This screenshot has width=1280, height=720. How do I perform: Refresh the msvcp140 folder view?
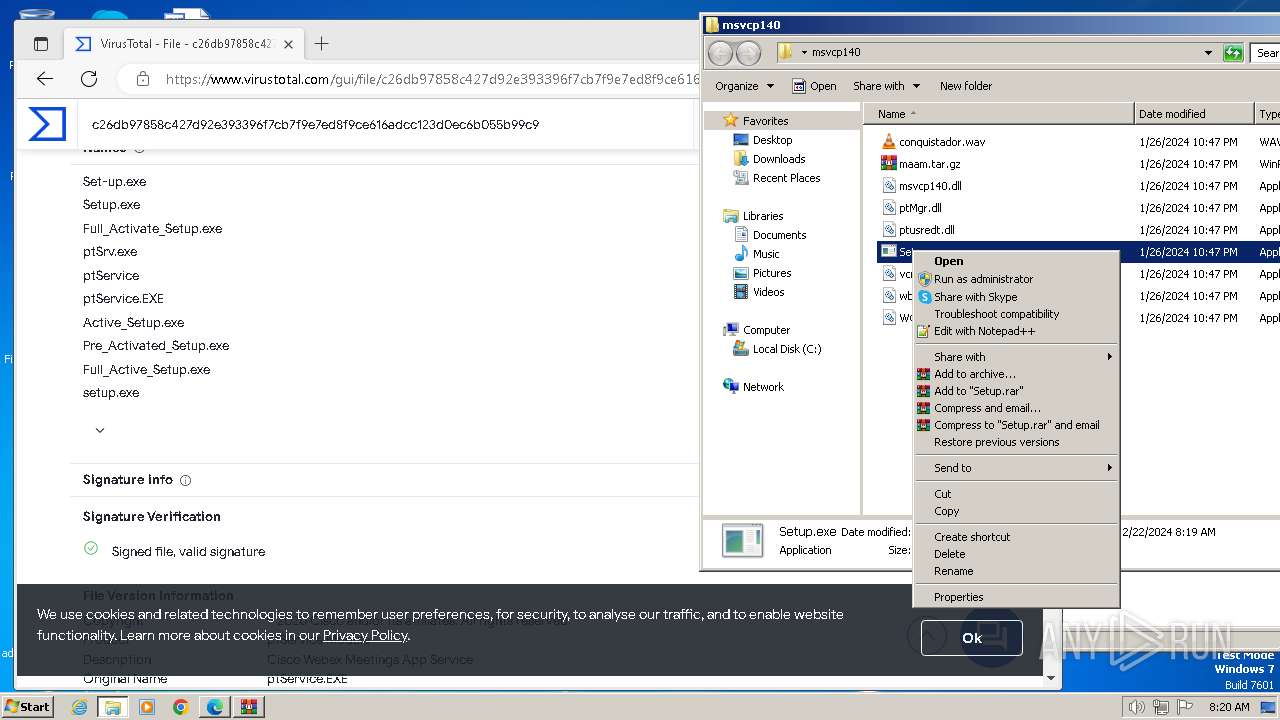[1233, 53]
